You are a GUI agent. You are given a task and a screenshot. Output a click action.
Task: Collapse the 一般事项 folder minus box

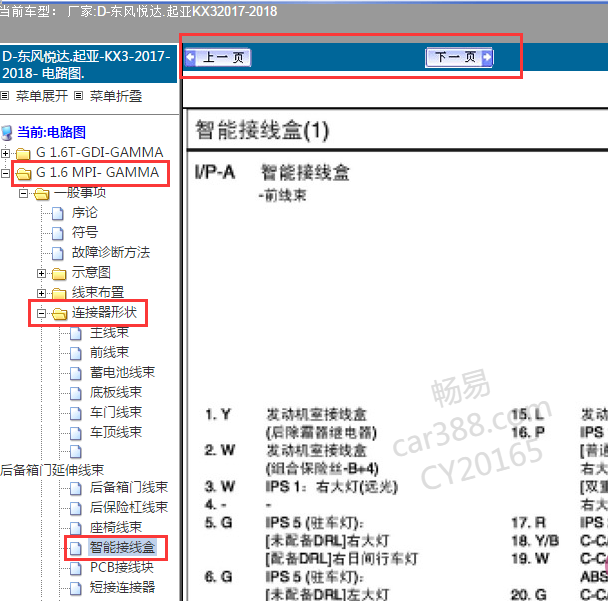click(23, 193)
